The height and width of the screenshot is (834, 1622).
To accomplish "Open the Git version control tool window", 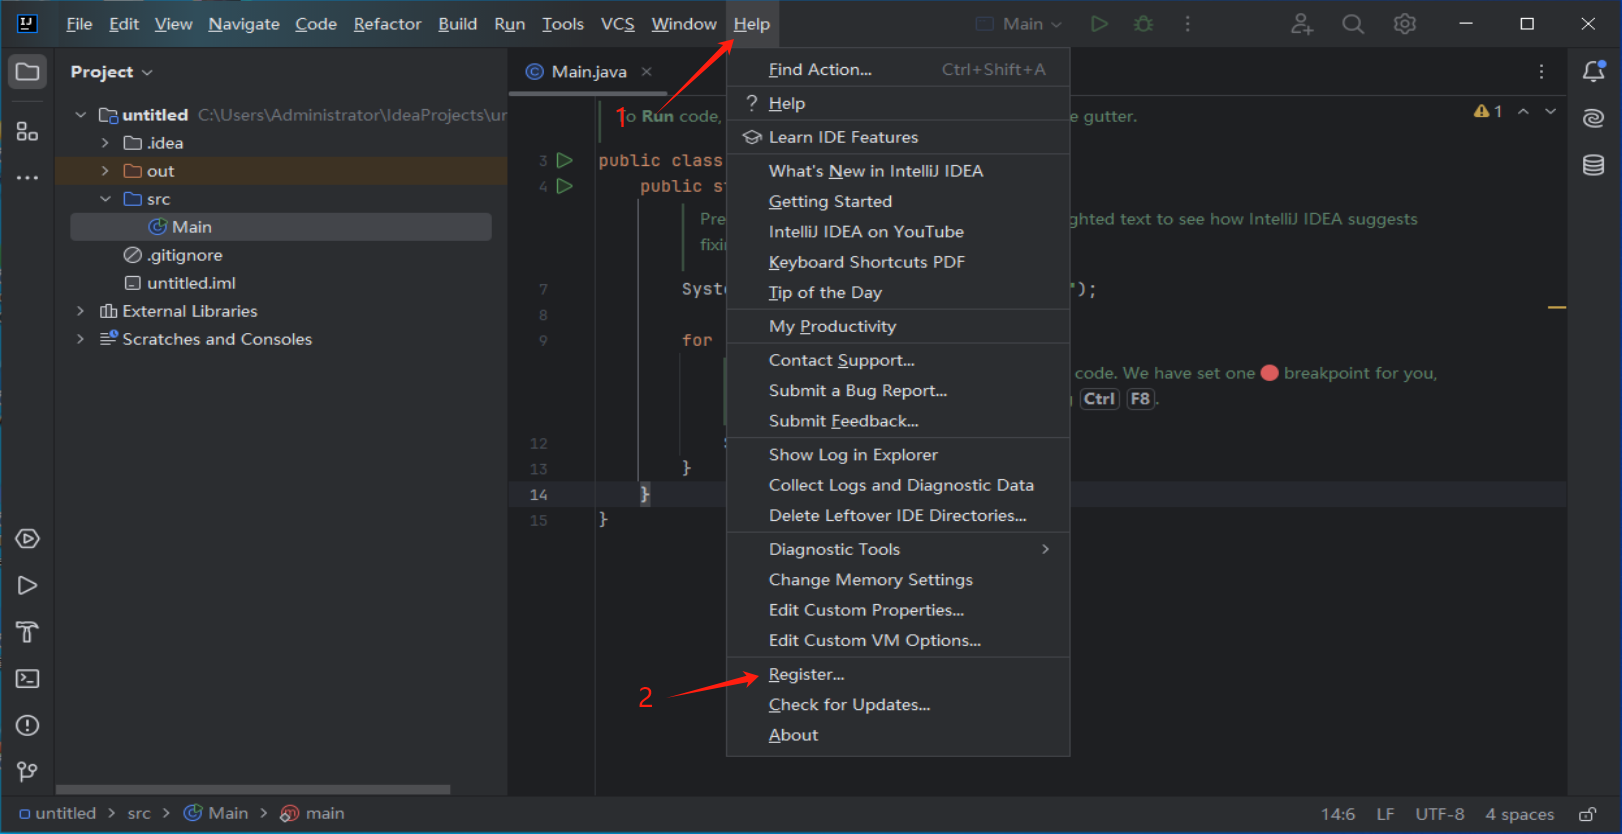I will 27,772.
